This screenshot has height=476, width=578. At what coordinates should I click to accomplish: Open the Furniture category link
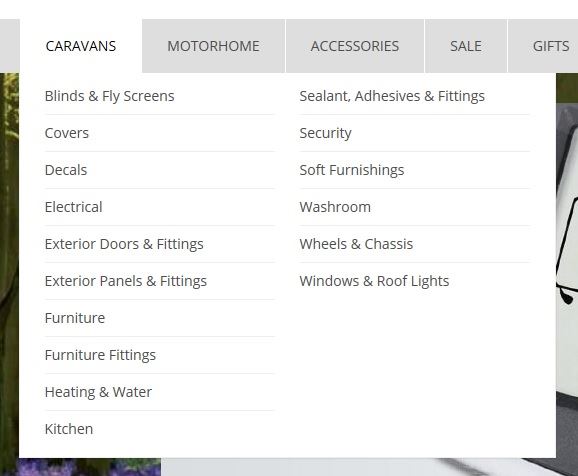pos(75,318)
